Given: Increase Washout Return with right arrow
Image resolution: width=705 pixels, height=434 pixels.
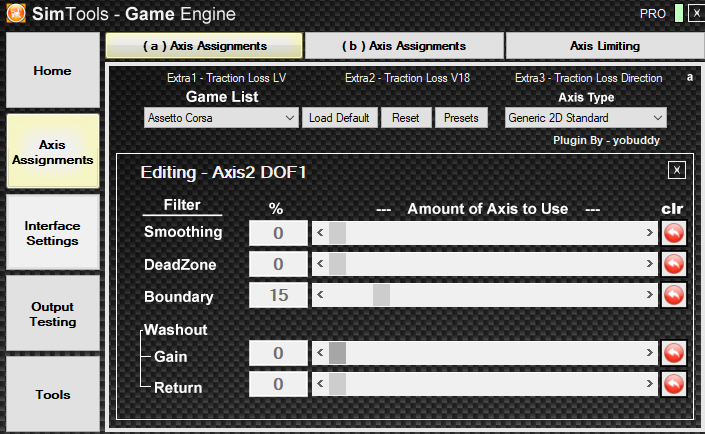Looking at the screenshot, I should 649,384.
